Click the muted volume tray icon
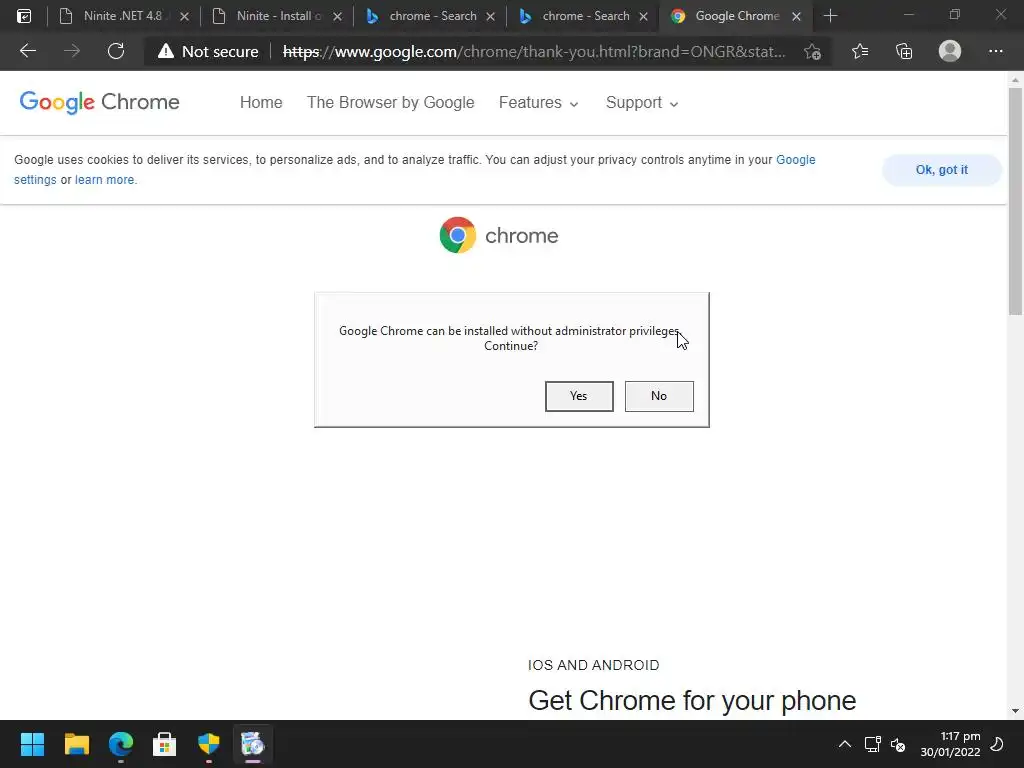Image resolution: width=1024 pixels, height=768 pixels. tap(899, 744)
